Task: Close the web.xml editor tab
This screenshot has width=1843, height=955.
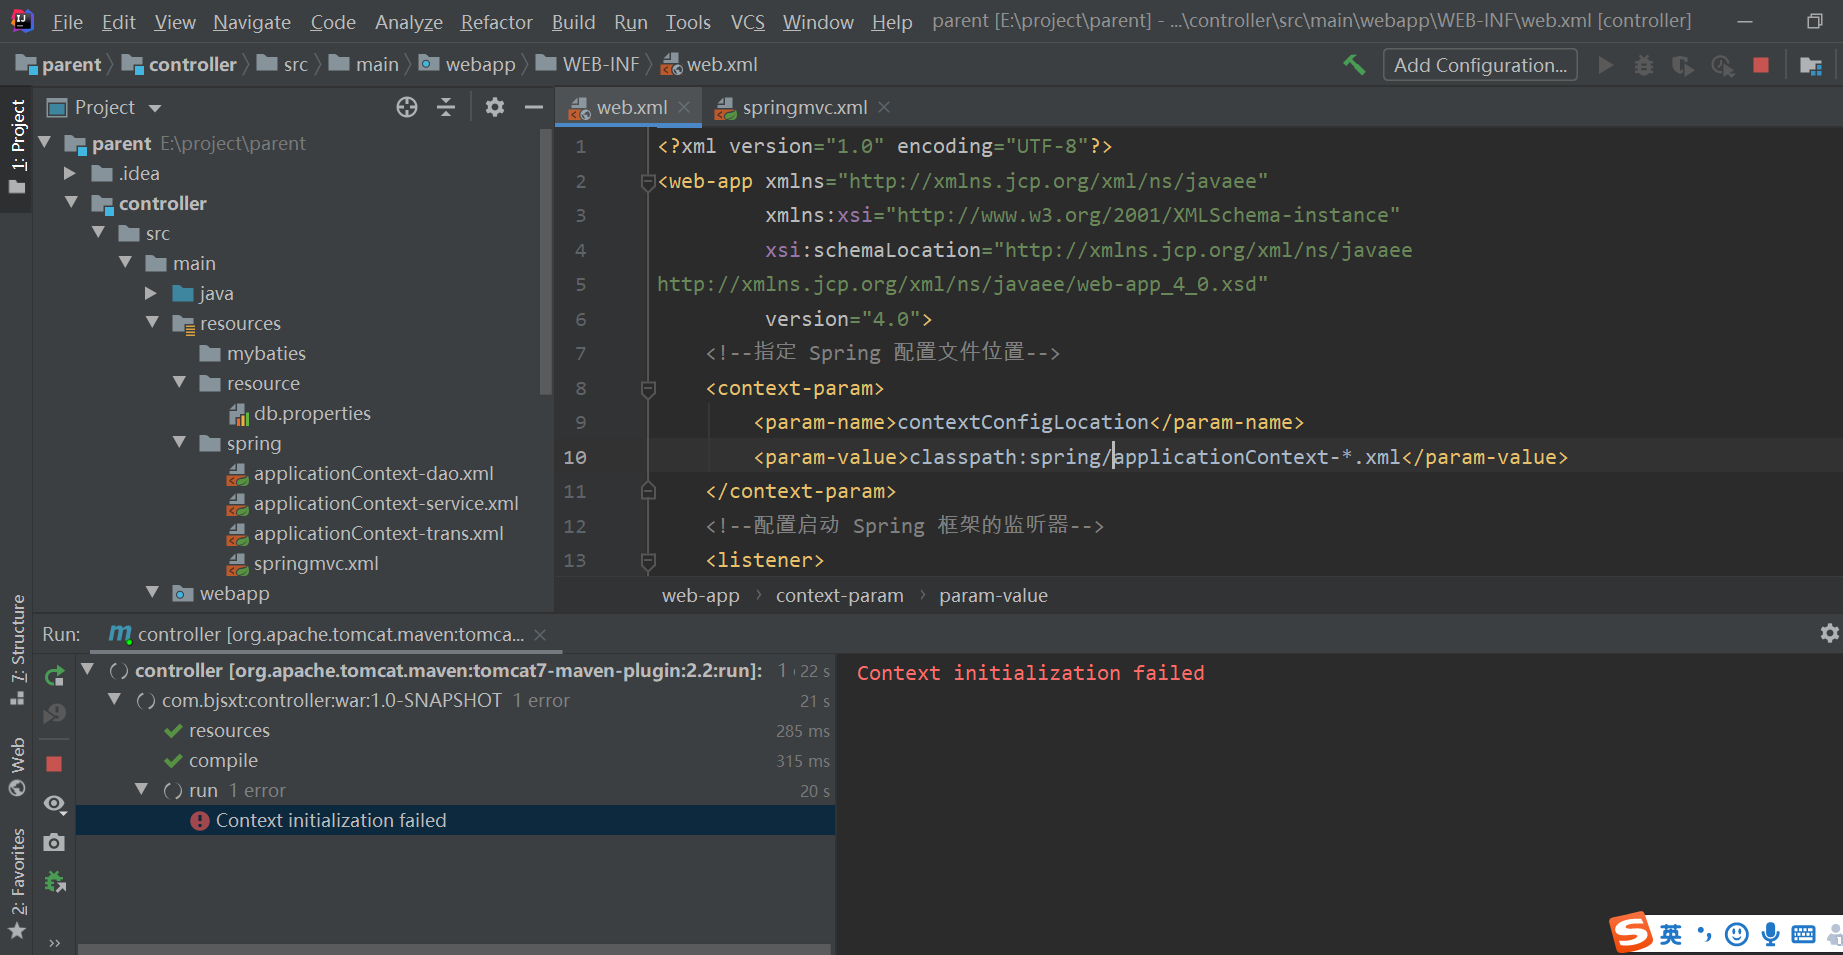Action: point(684,107)
